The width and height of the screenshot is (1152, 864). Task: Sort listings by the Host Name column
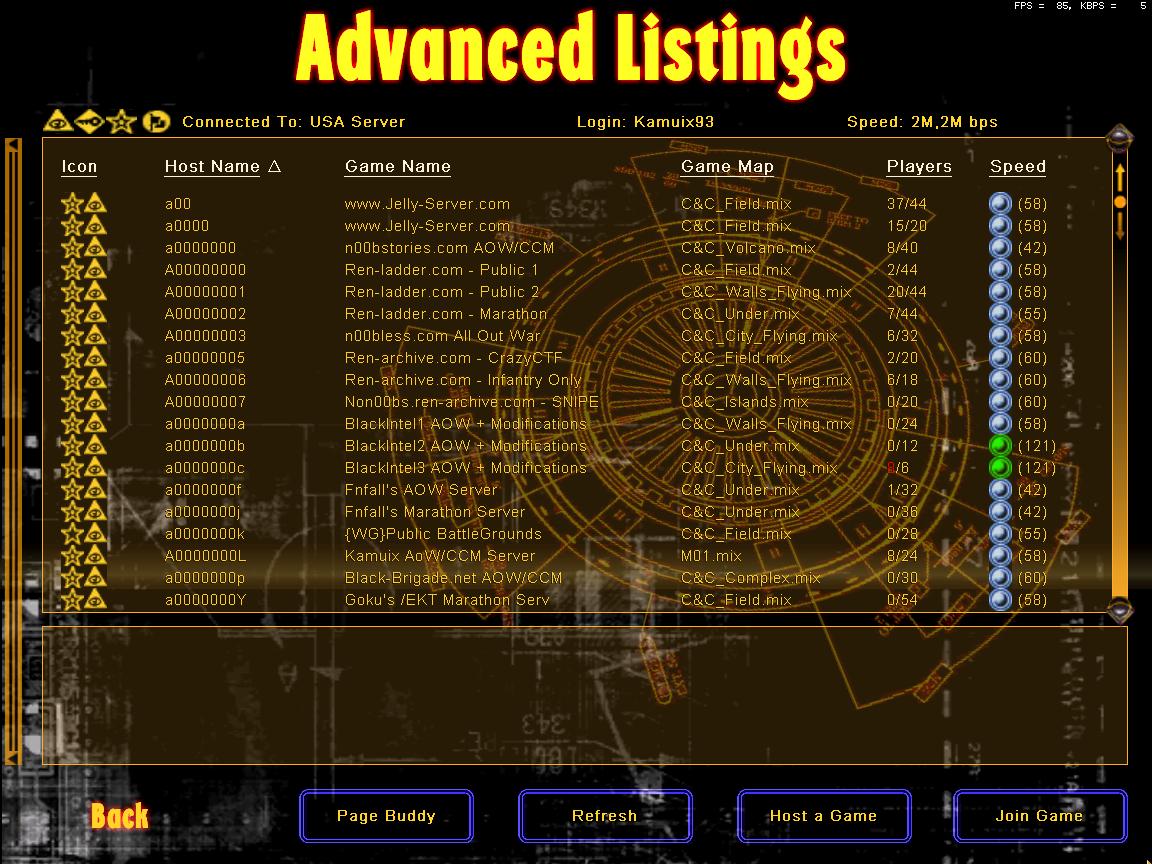pos(212,167)
